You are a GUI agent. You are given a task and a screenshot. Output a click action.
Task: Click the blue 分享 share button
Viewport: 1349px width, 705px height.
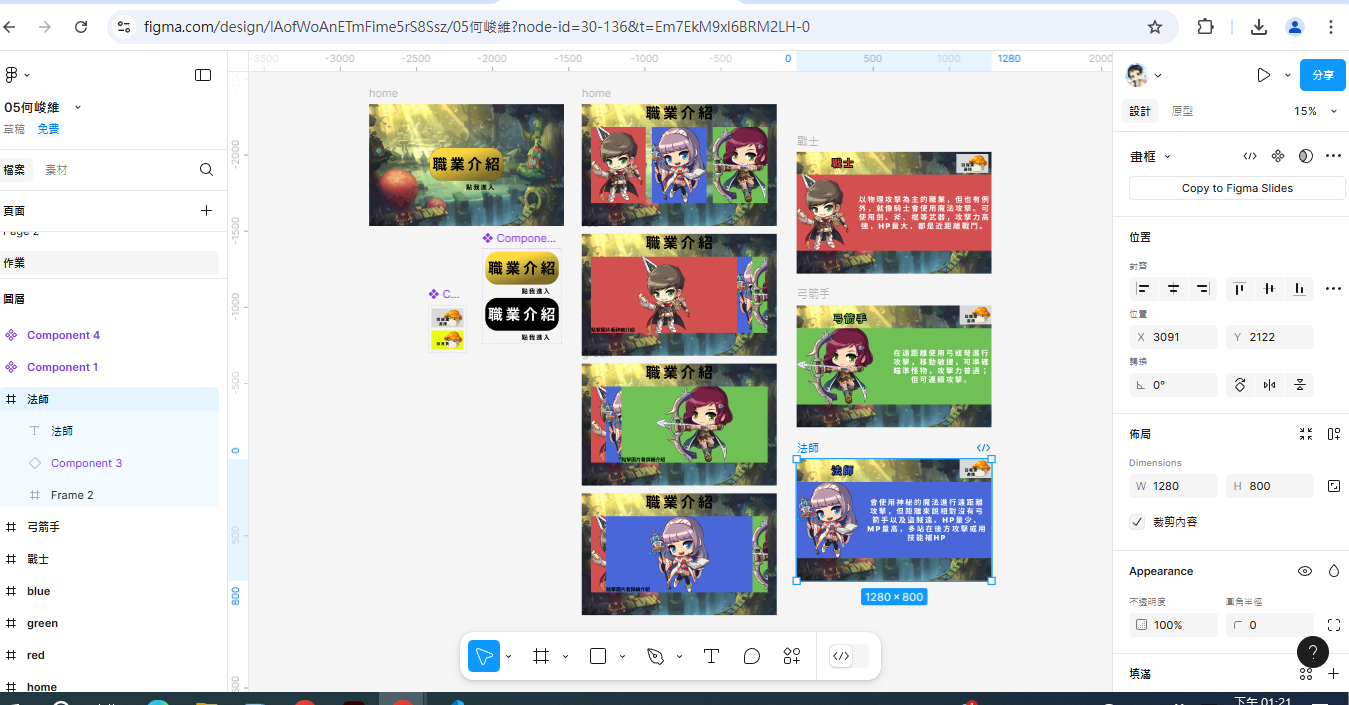[x=1322, y=75]
